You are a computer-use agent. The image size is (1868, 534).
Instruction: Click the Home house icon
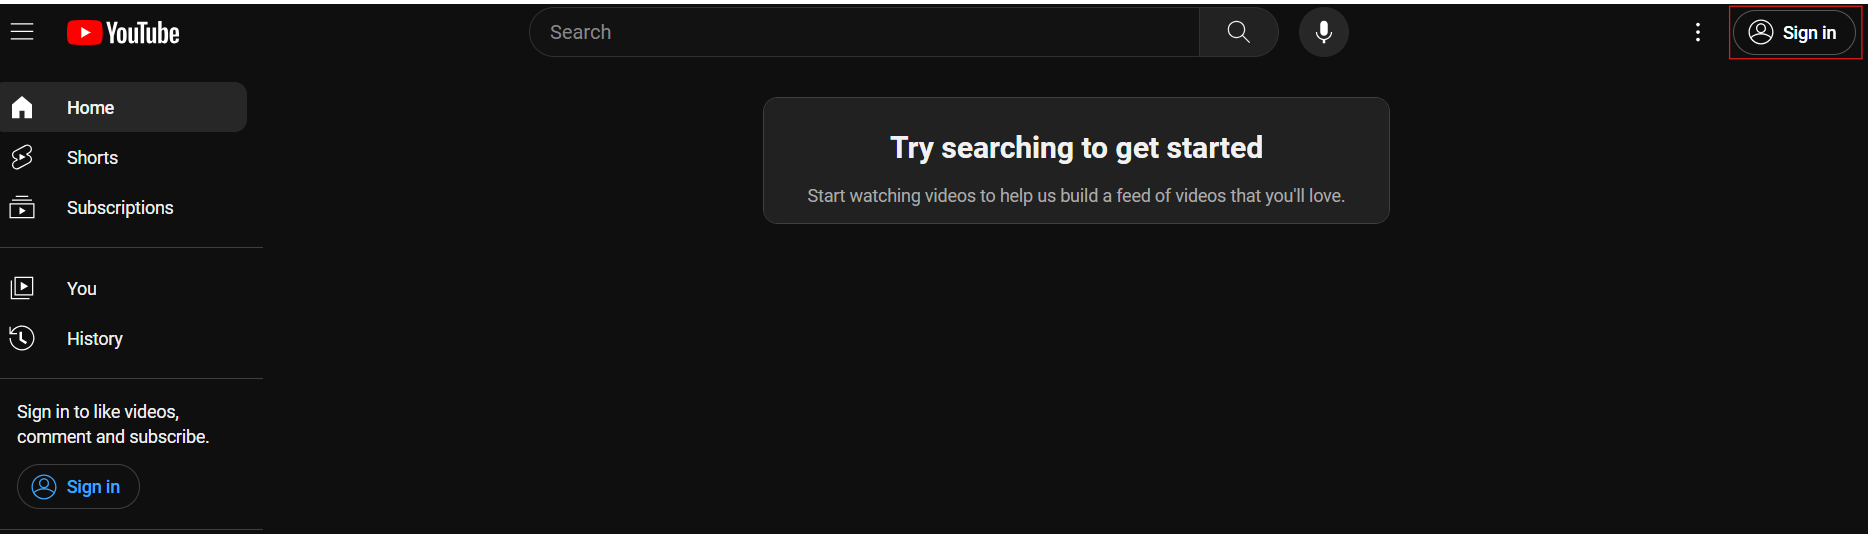click(22, 107)
